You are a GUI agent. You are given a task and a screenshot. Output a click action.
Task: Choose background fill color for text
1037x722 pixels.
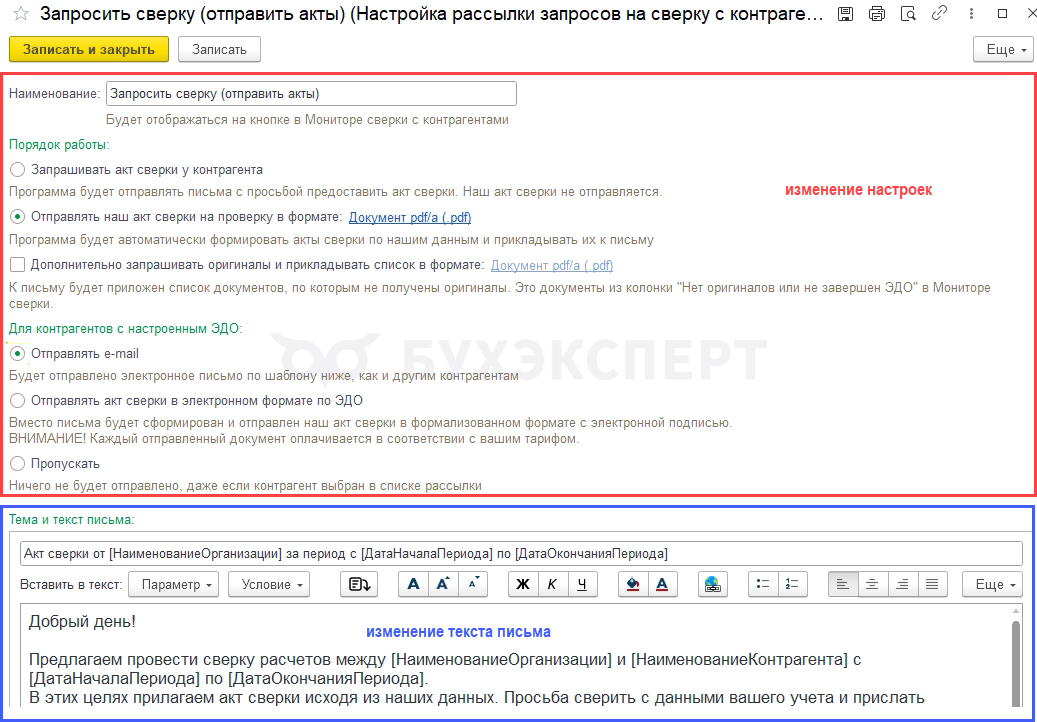click(633, 584)
